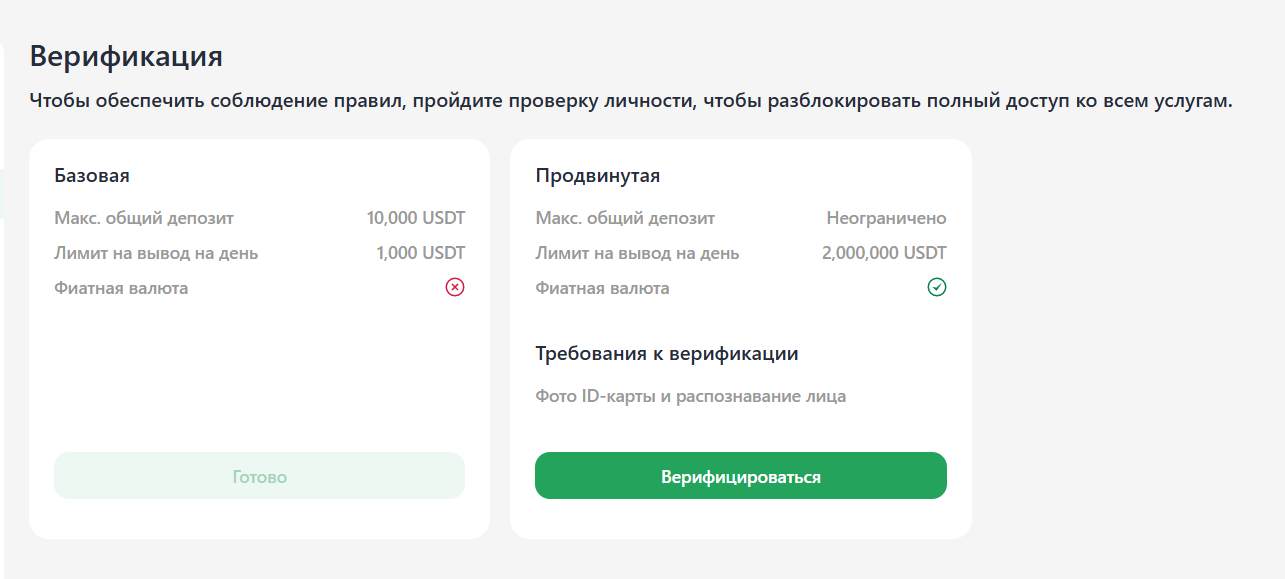Click the 1,000 USDT withdrawal limit value
The width and height of the screenshot is (1285, 579).
(421, 253)
